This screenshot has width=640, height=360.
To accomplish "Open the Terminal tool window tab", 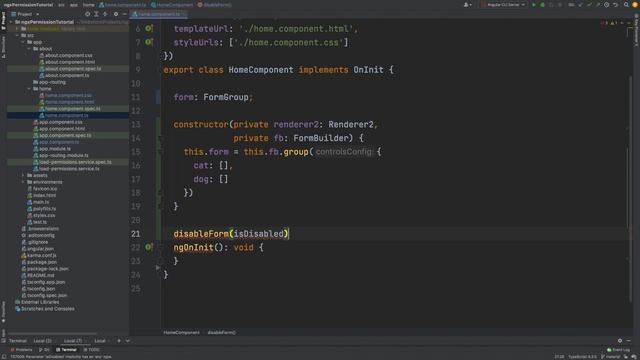I will [66, 350].
